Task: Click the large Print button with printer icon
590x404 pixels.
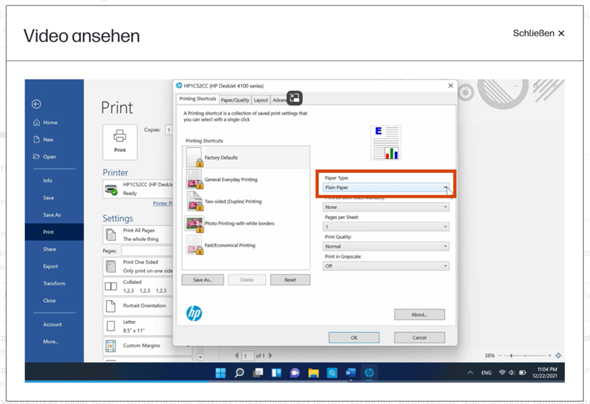Action: [x=120, y=142]
